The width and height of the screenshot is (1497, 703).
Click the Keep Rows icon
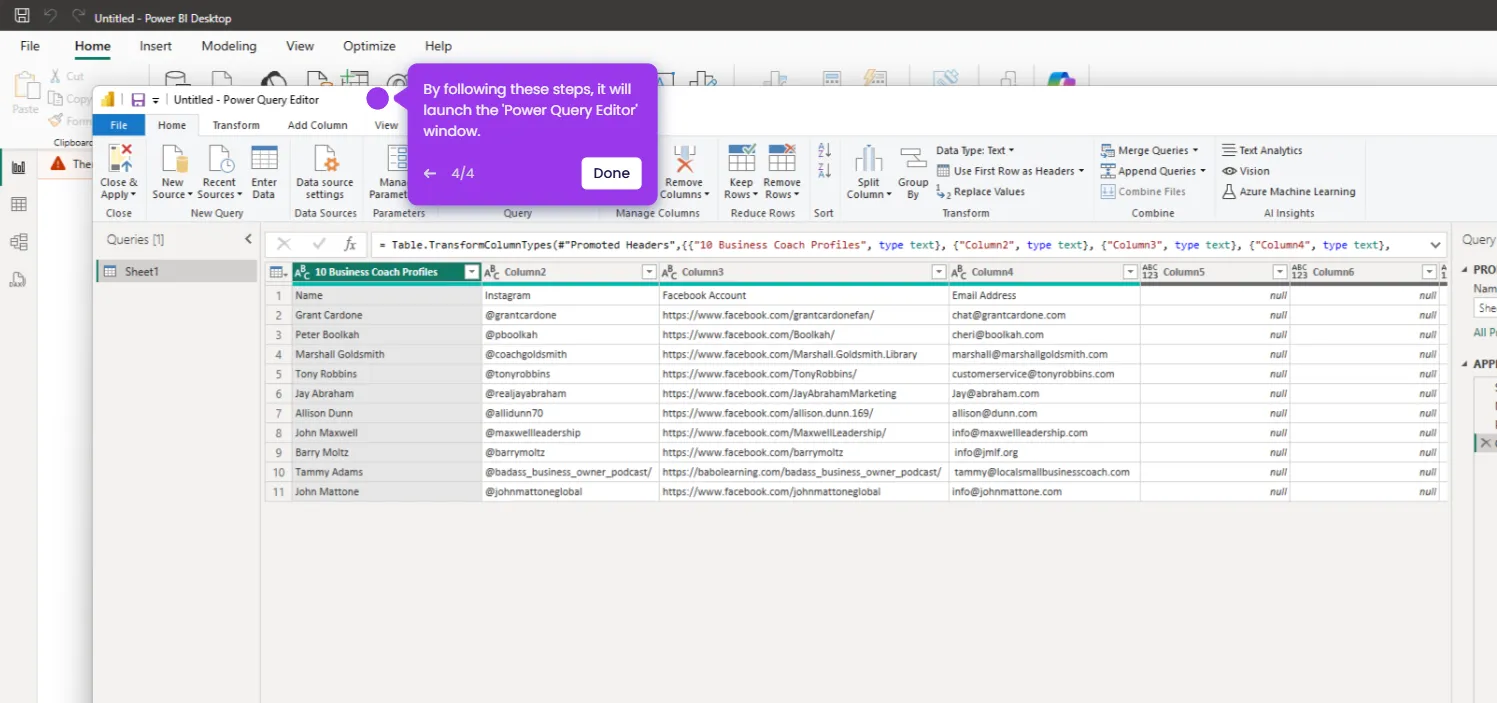point(741,159)
